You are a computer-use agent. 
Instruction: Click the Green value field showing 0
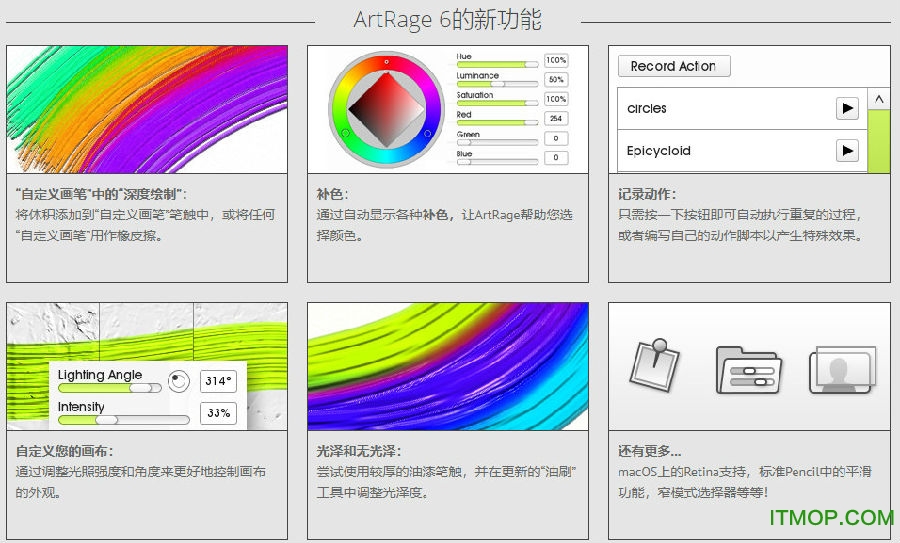pyautogui.click(x=556, y=138)
